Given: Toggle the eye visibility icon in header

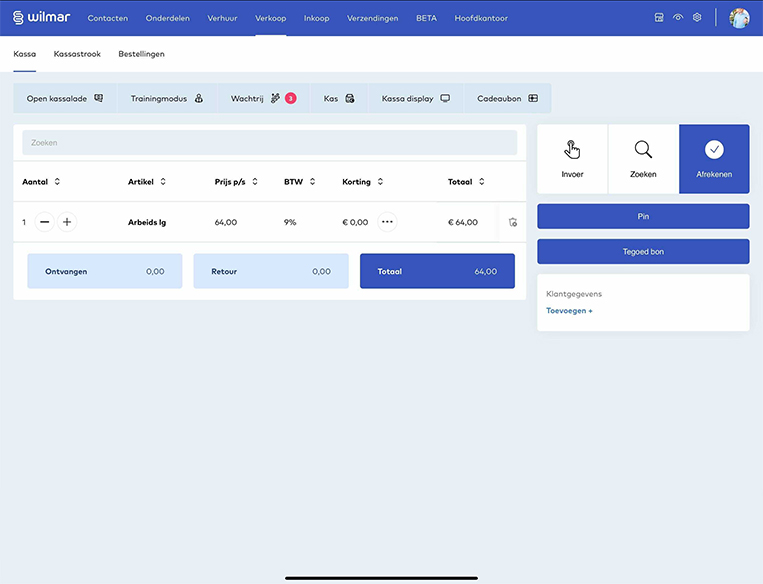Looking at the screenshot, I should pyautogui.click(x=678, y=18).
